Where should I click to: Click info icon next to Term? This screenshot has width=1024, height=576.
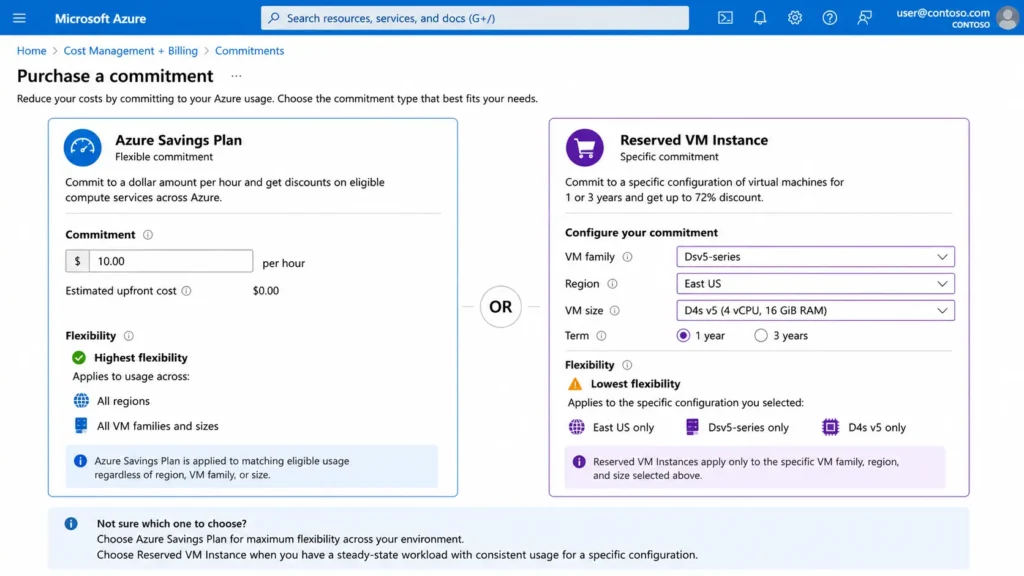[601, 336]
